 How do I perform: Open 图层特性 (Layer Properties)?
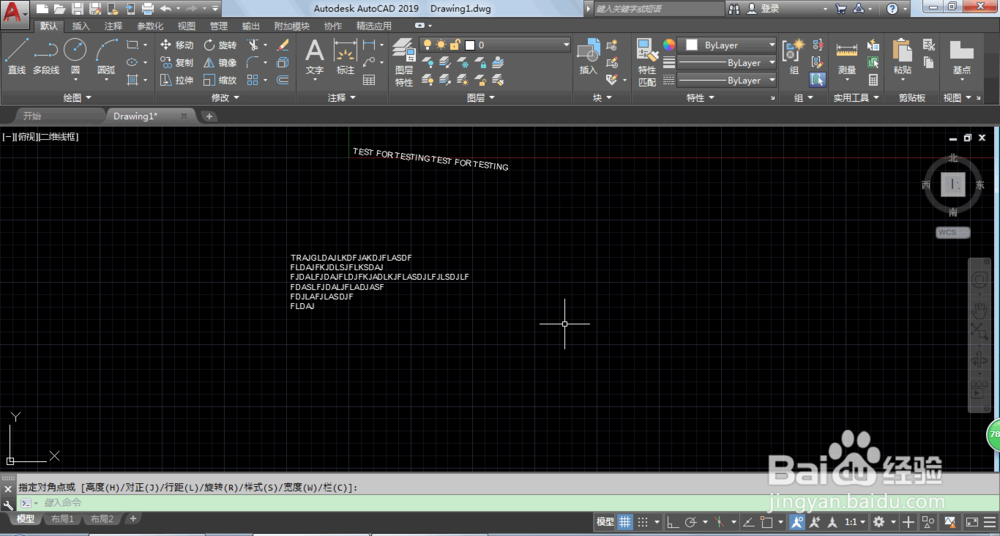click(x=404, y=62)
